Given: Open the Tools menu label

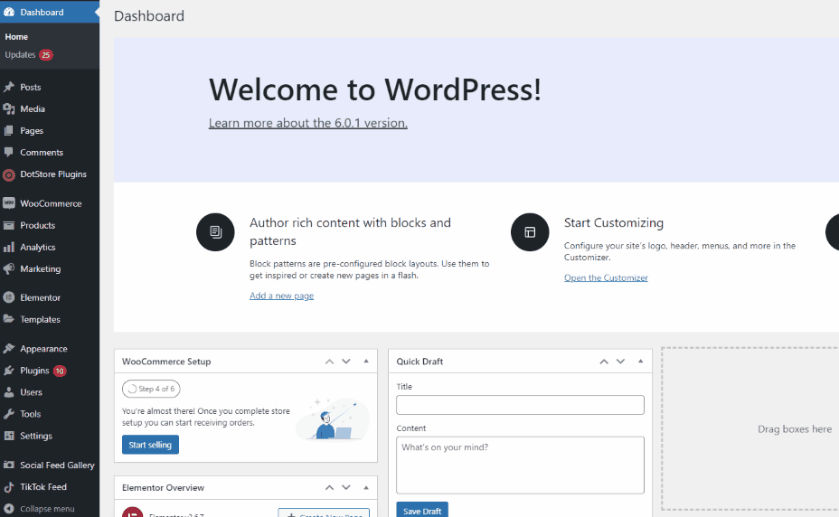Looking at the screenshot, I should coord(30,414).
